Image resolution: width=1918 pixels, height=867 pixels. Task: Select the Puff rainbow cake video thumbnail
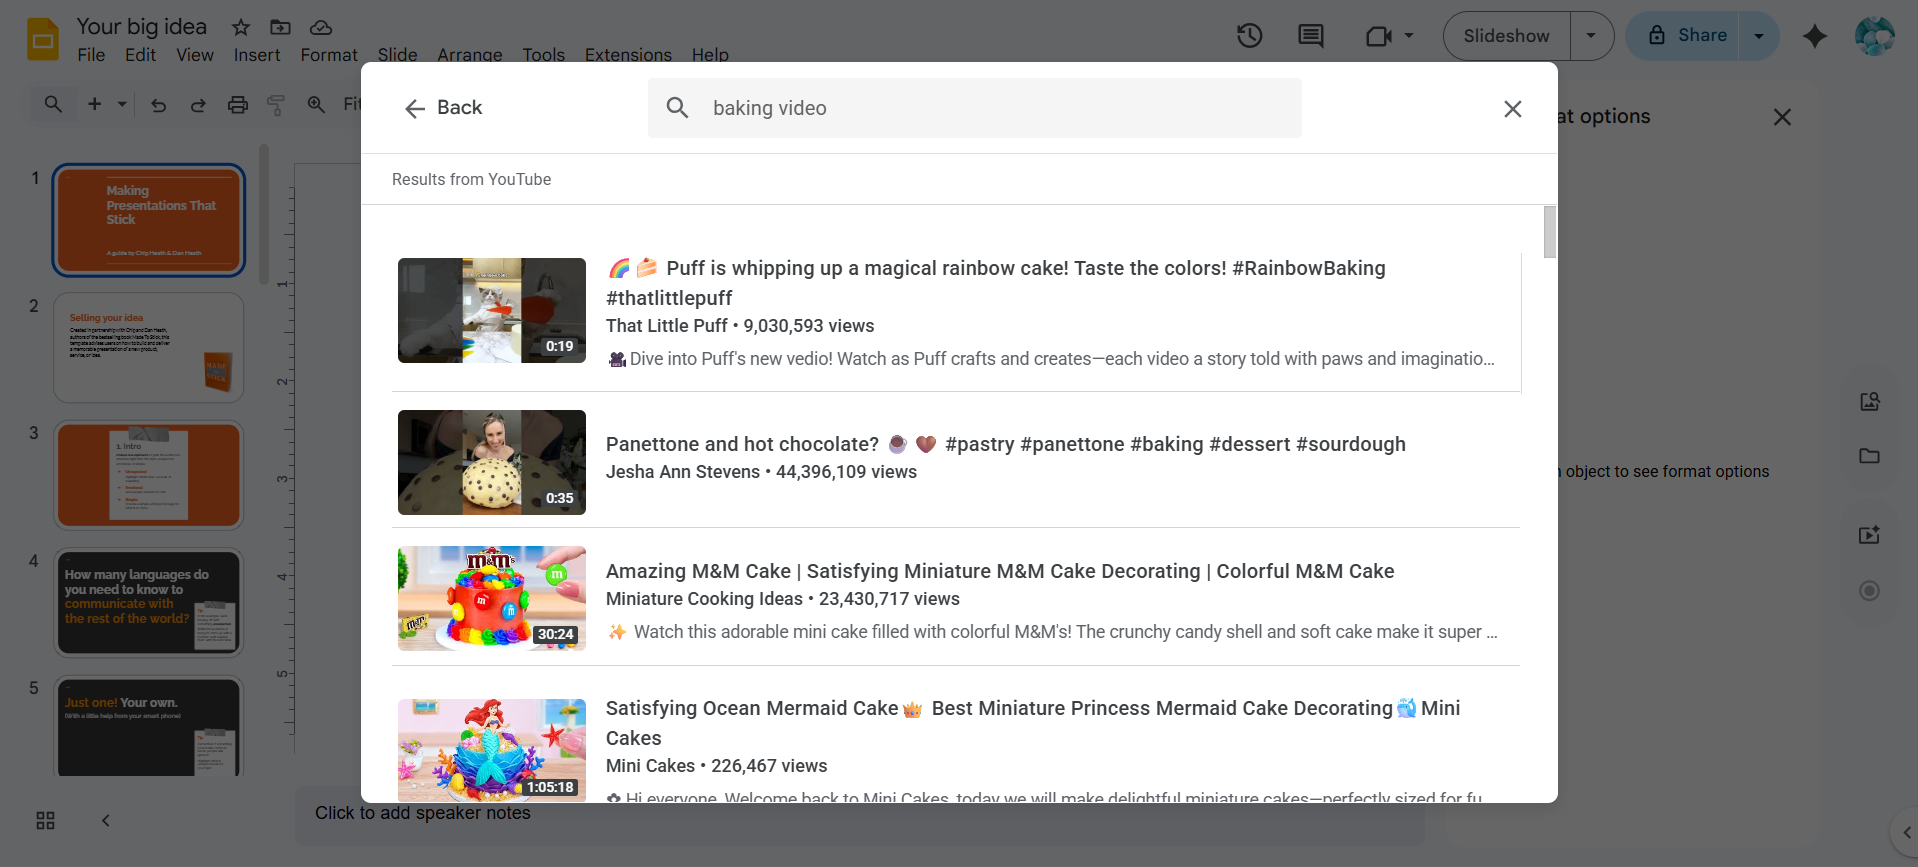pyautogui.click(x=492, y=310)
